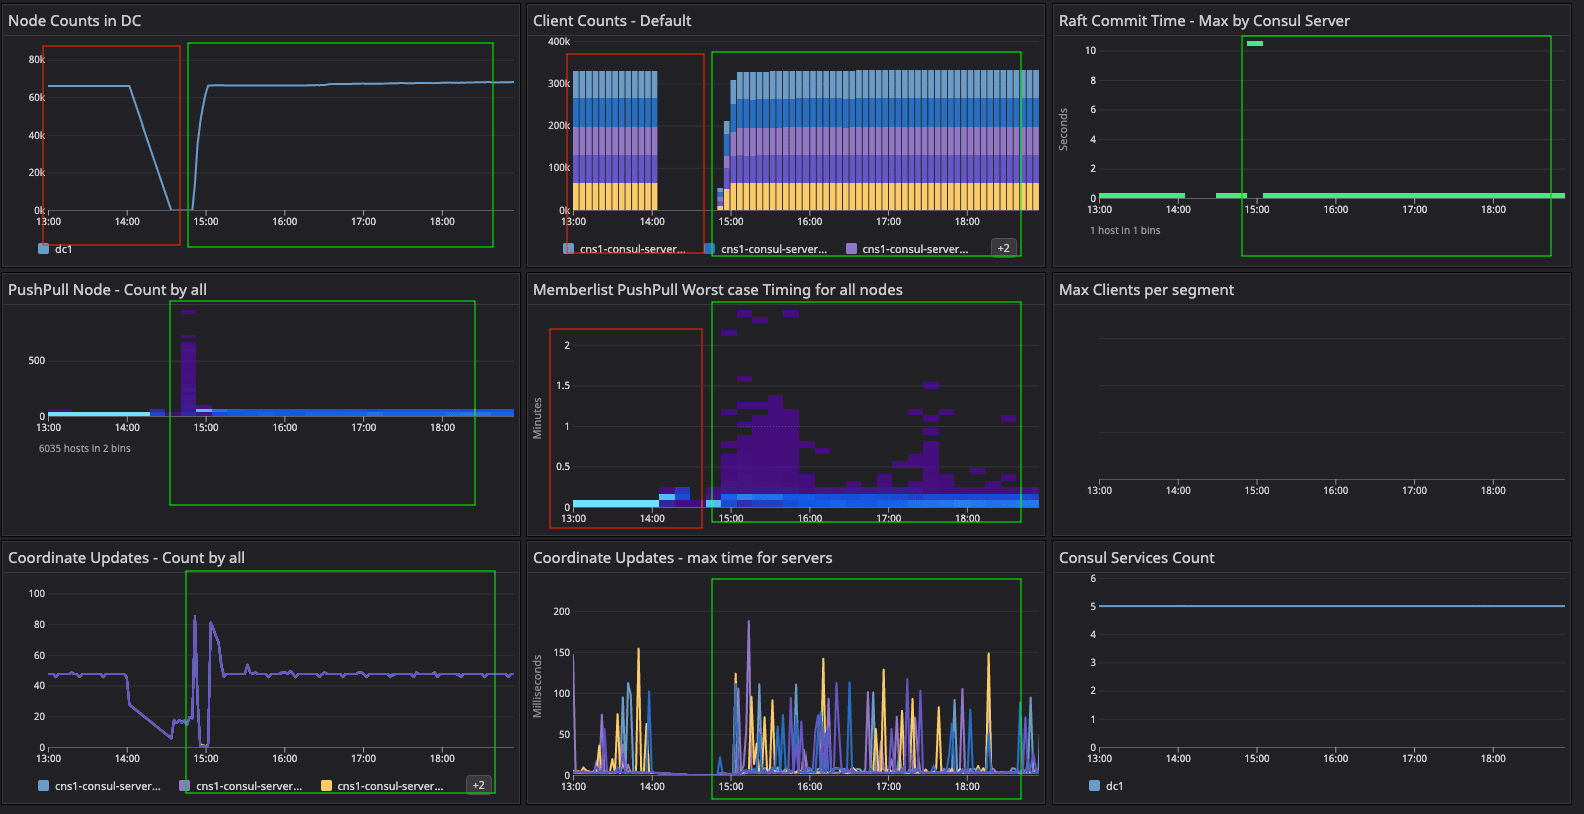Click the yellow legend swatch in Coordinate Updates
Screen dimensions: 1584x814
(326, 786)
